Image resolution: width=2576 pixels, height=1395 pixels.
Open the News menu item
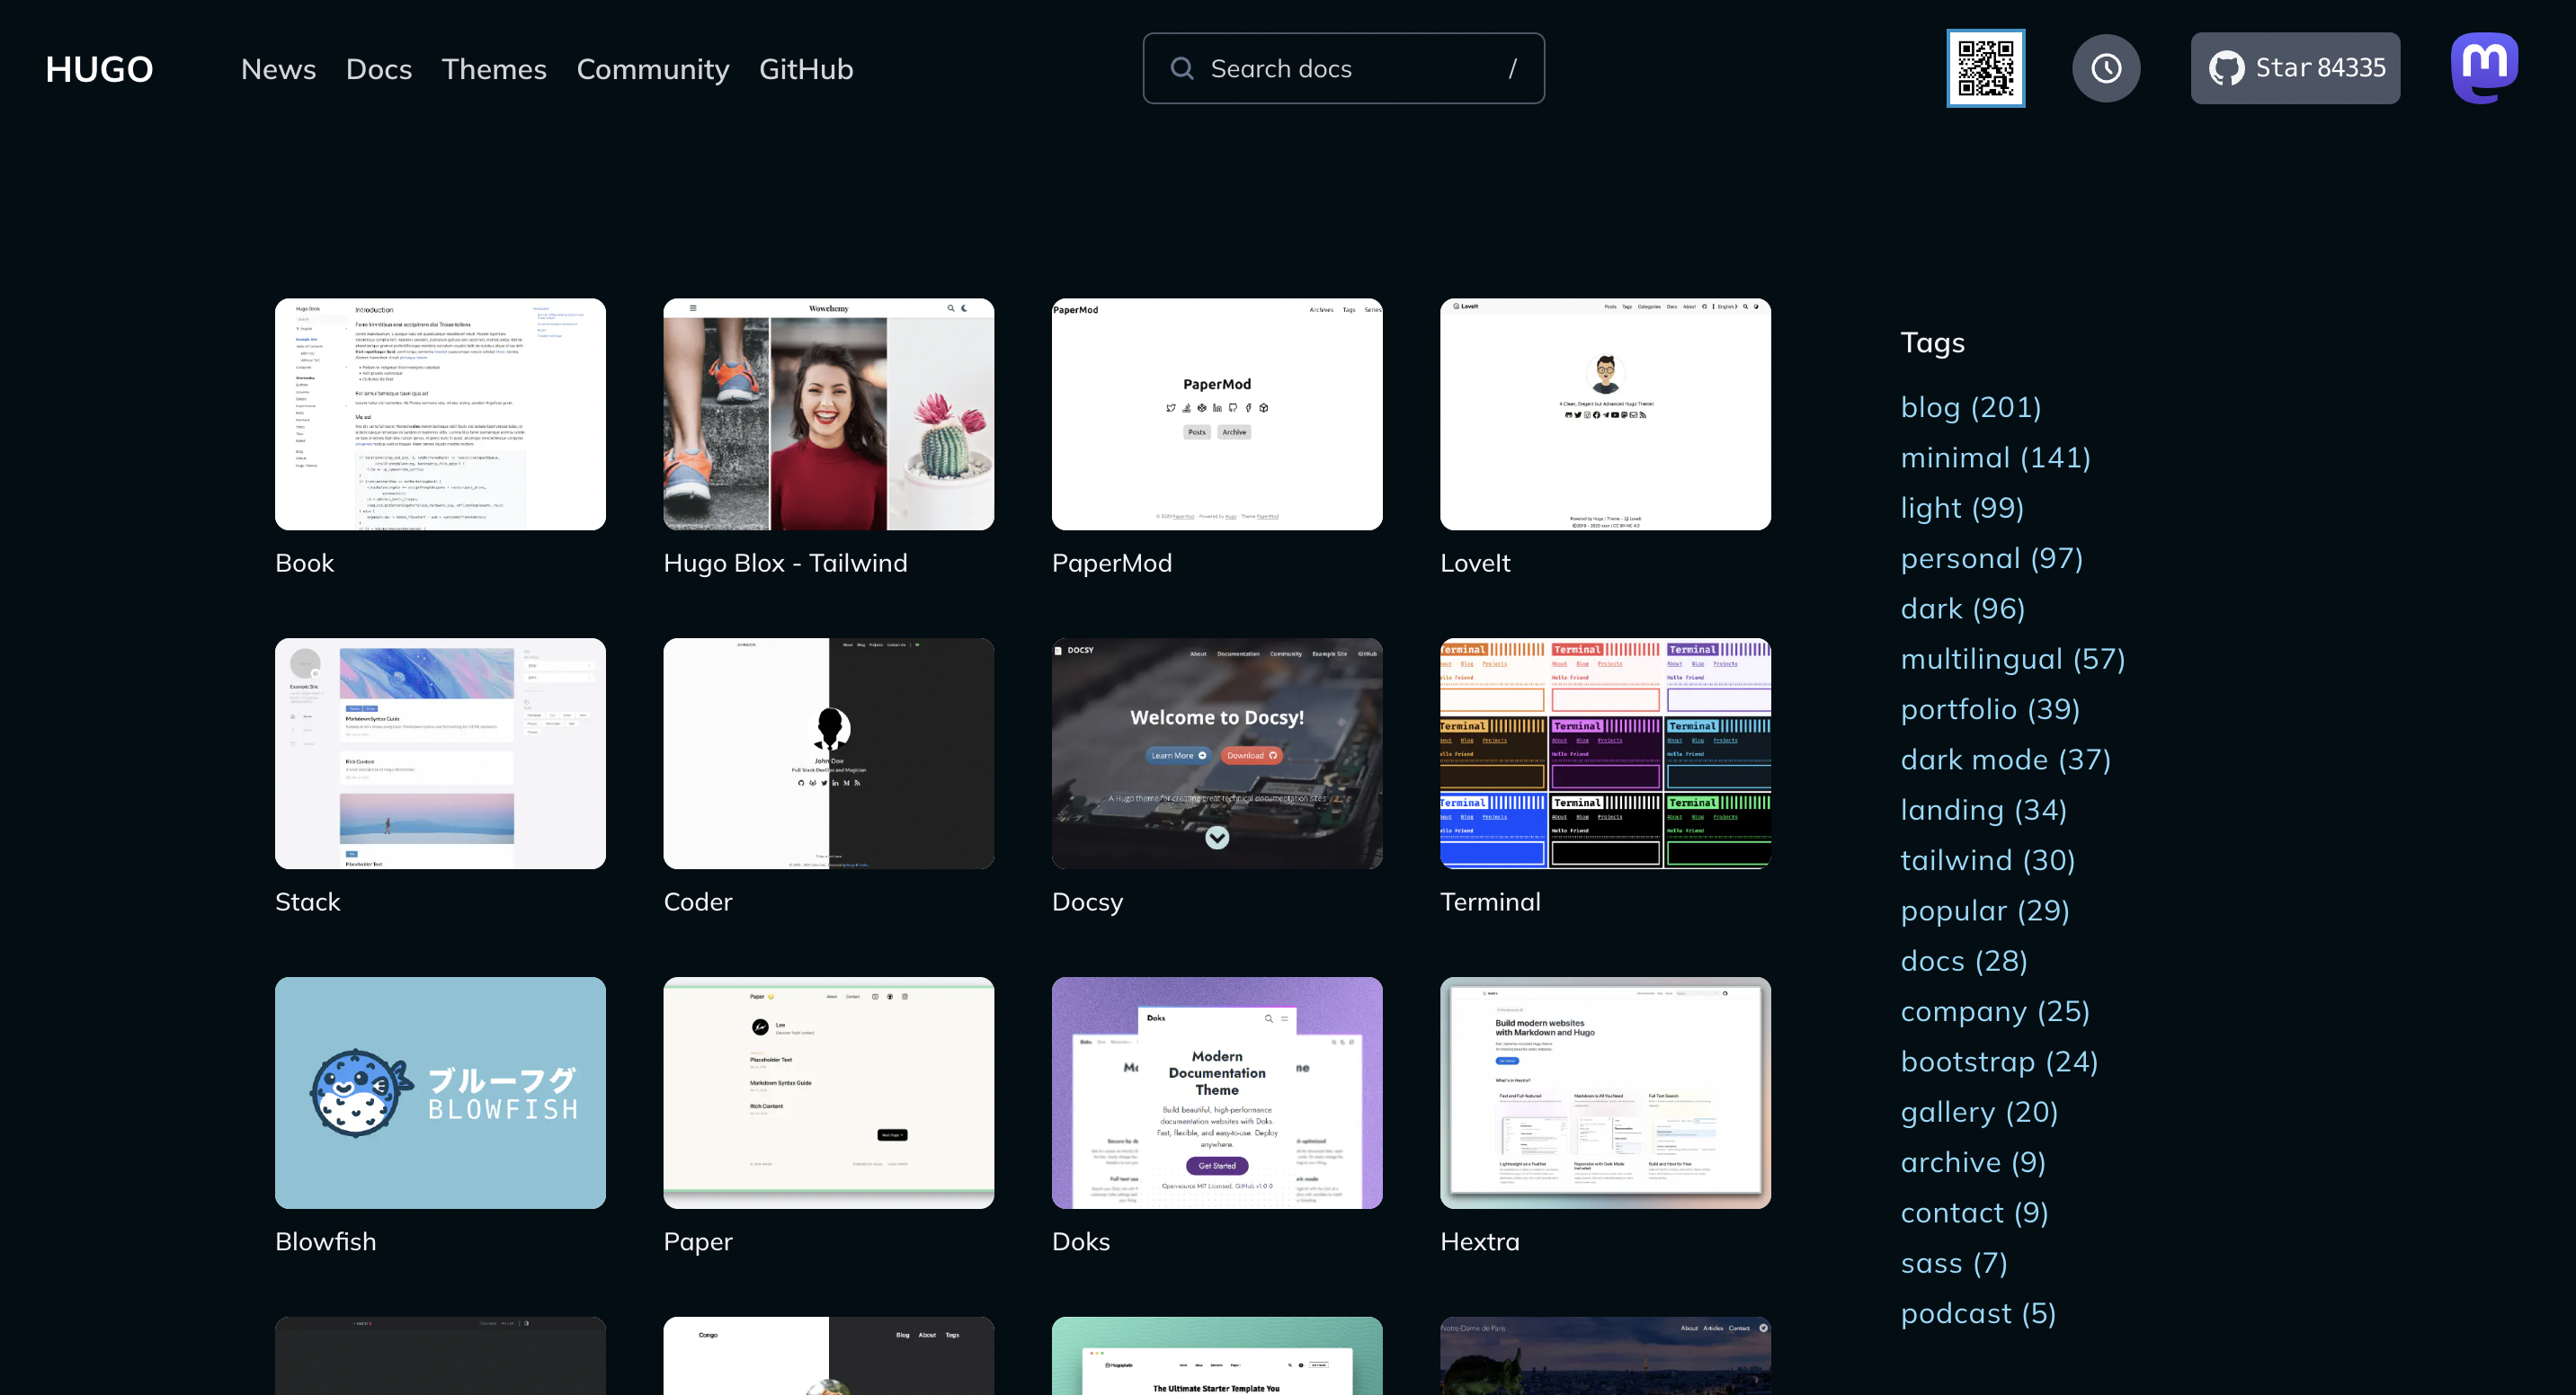click(278, 69)
